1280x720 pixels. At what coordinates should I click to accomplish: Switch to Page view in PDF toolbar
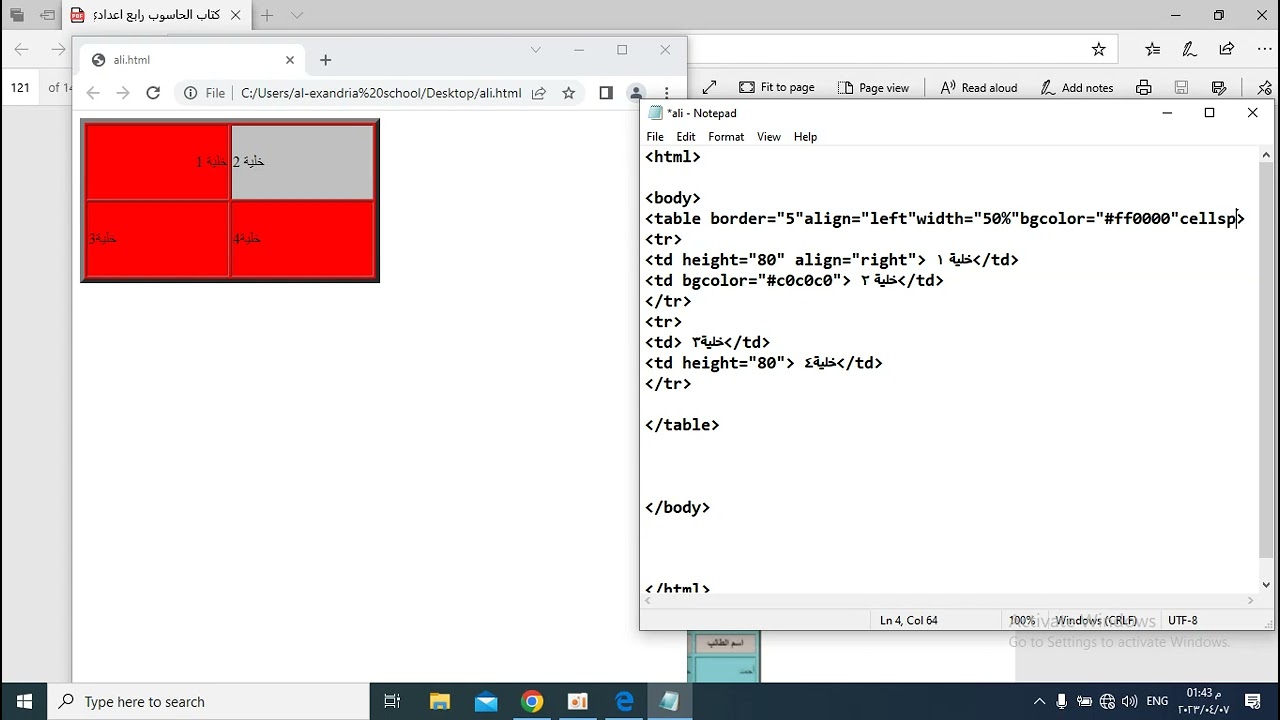[x=873, y=88]
